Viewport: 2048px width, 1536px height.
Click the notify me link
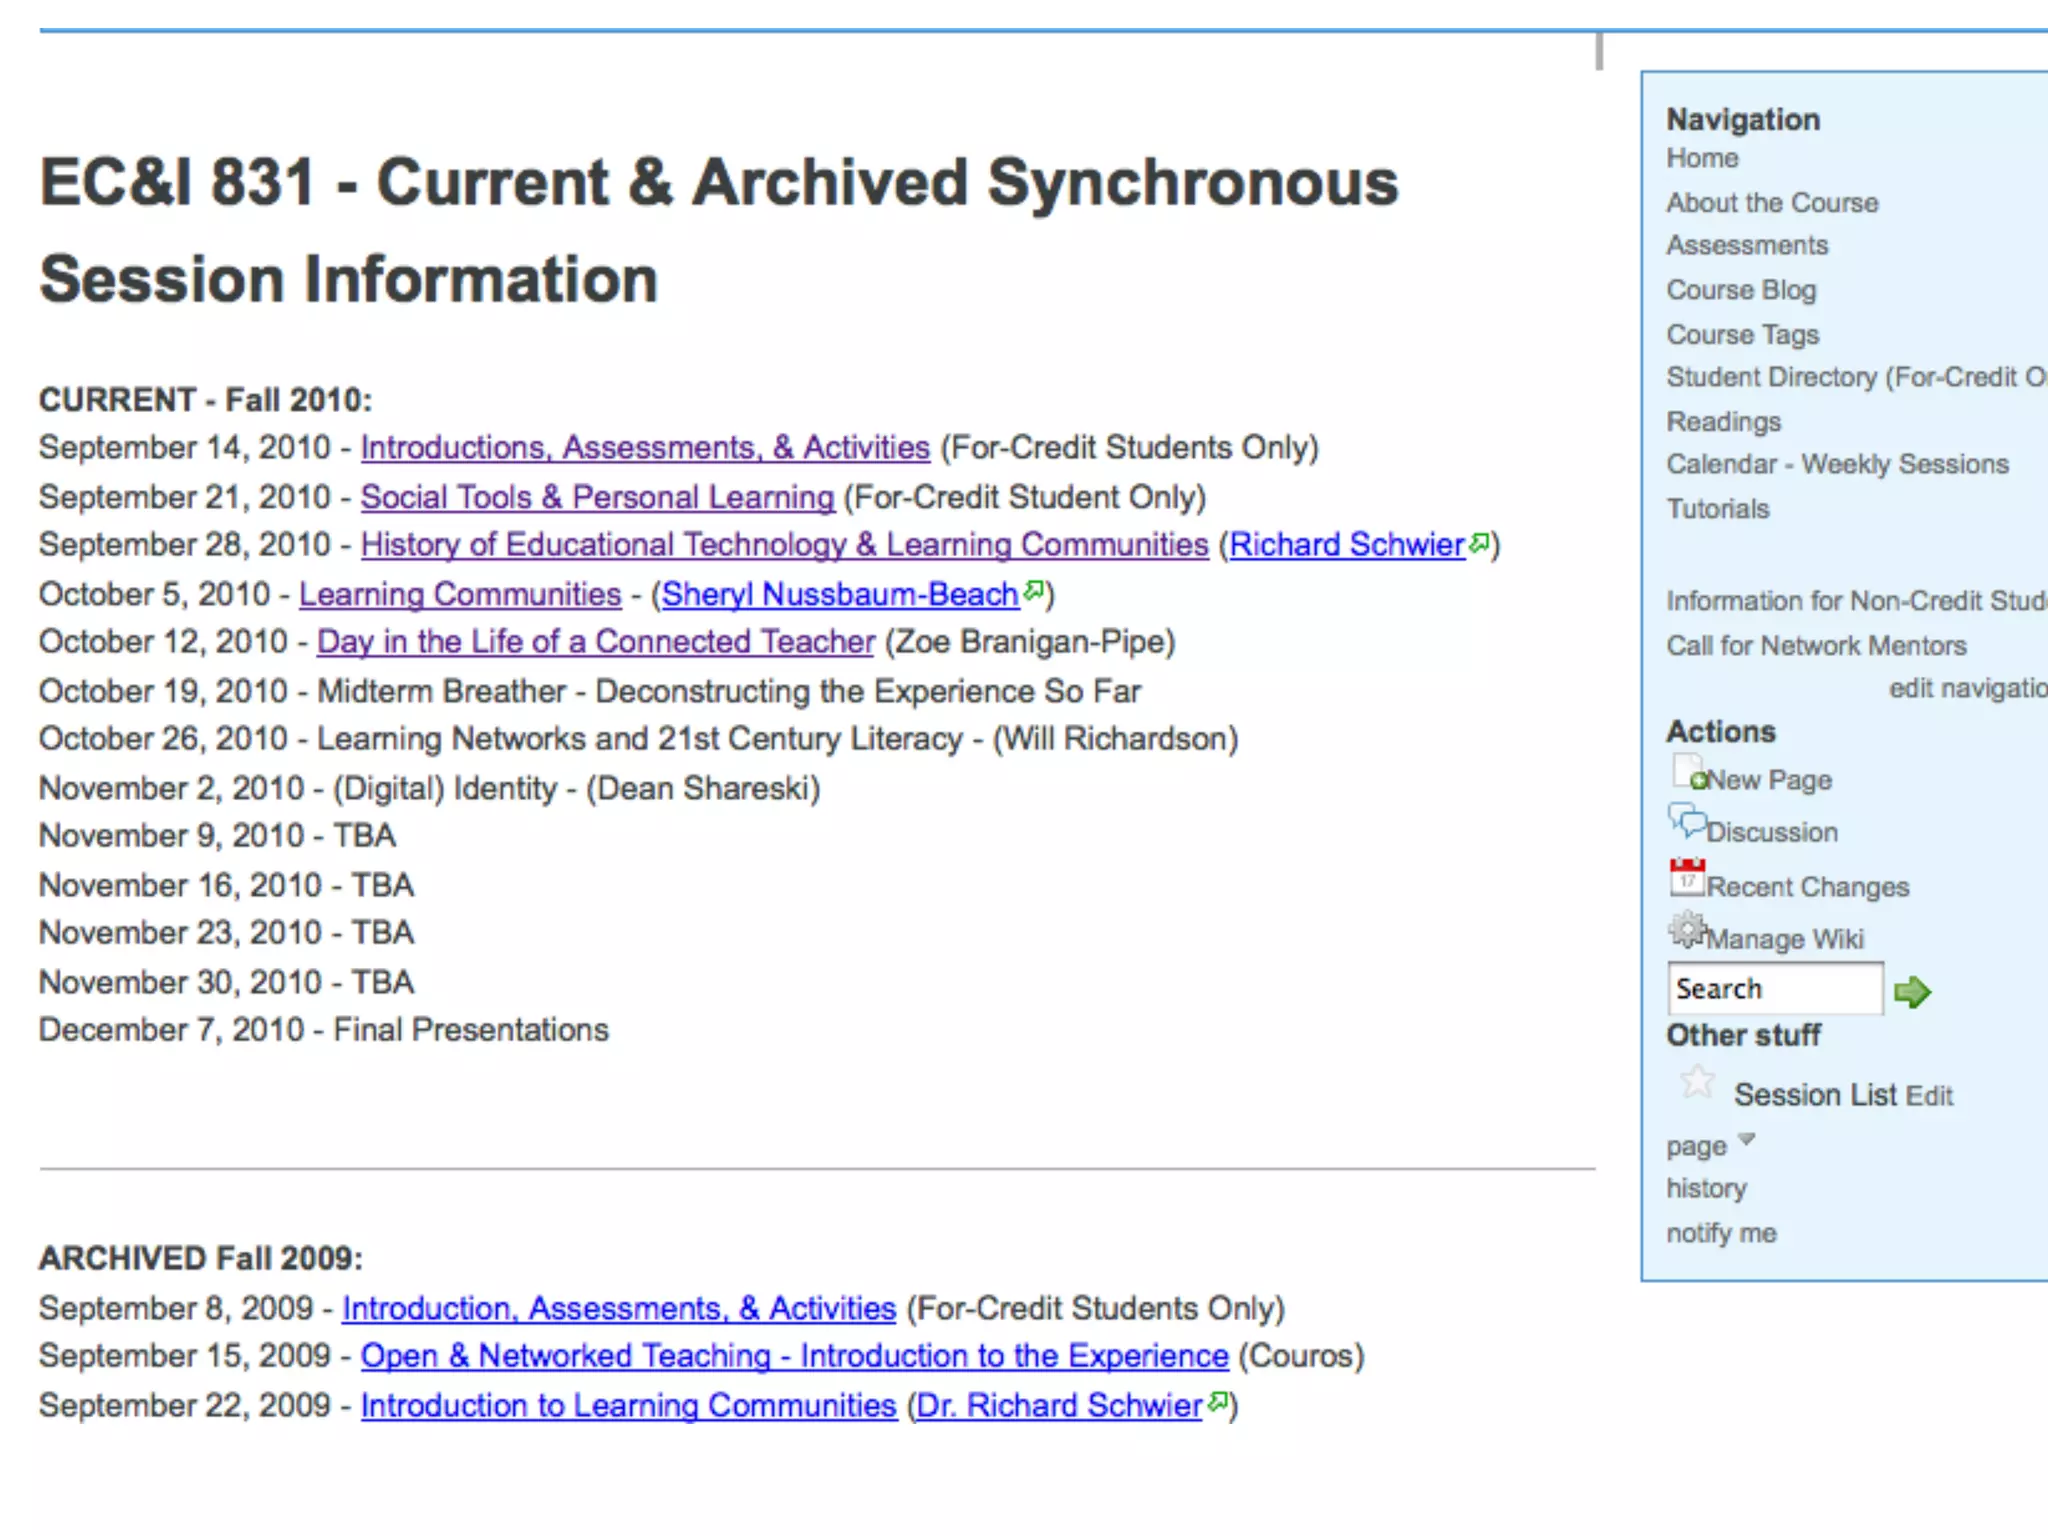(1721, 1233)
